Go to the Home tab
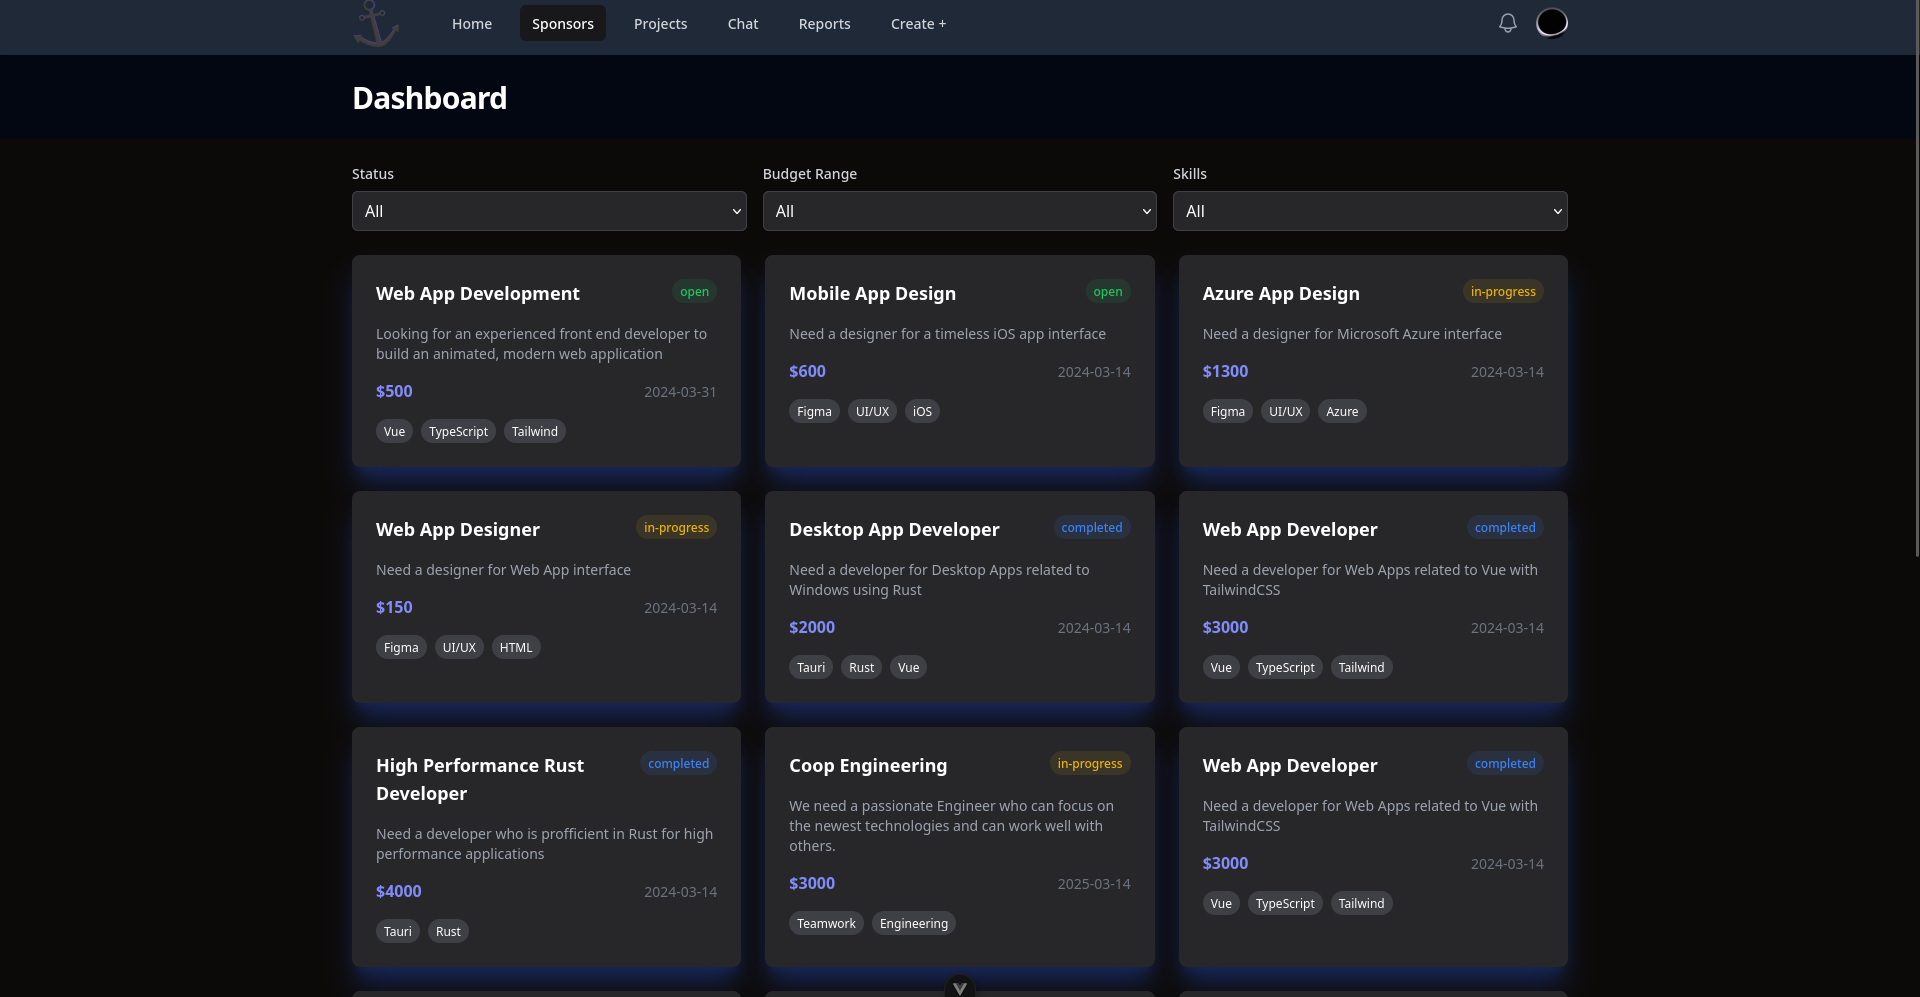The width and height of the screenshot is (1920, 997). 472,24
